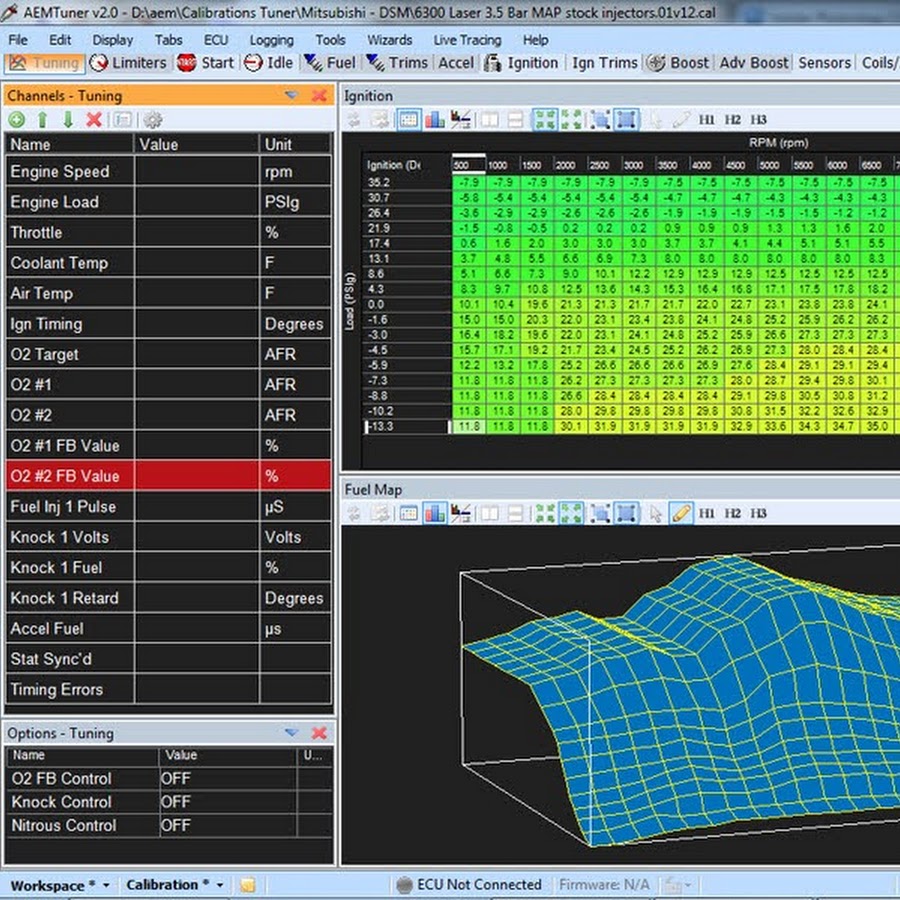900x900 pixels.
Task: Move the channel down with the green down arrow
Action: 68,119
